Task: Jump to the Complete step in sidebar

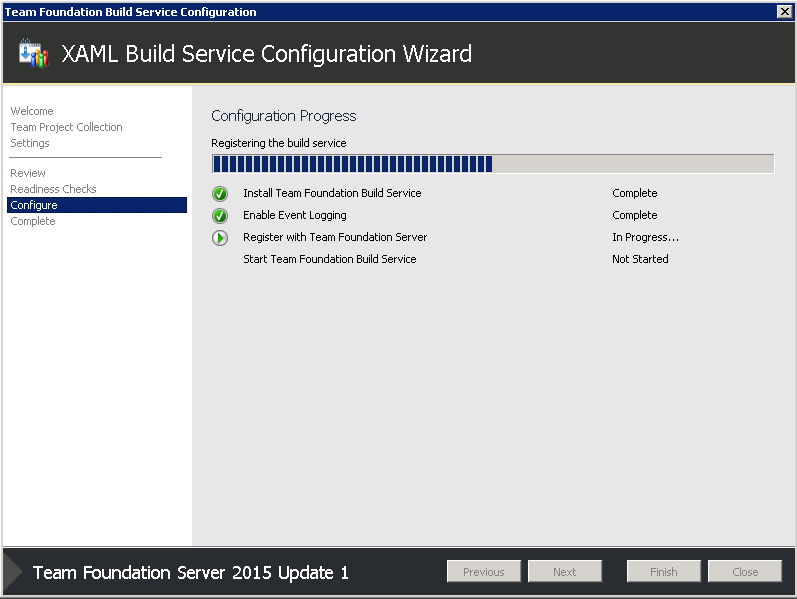Action: coord(33,221)
